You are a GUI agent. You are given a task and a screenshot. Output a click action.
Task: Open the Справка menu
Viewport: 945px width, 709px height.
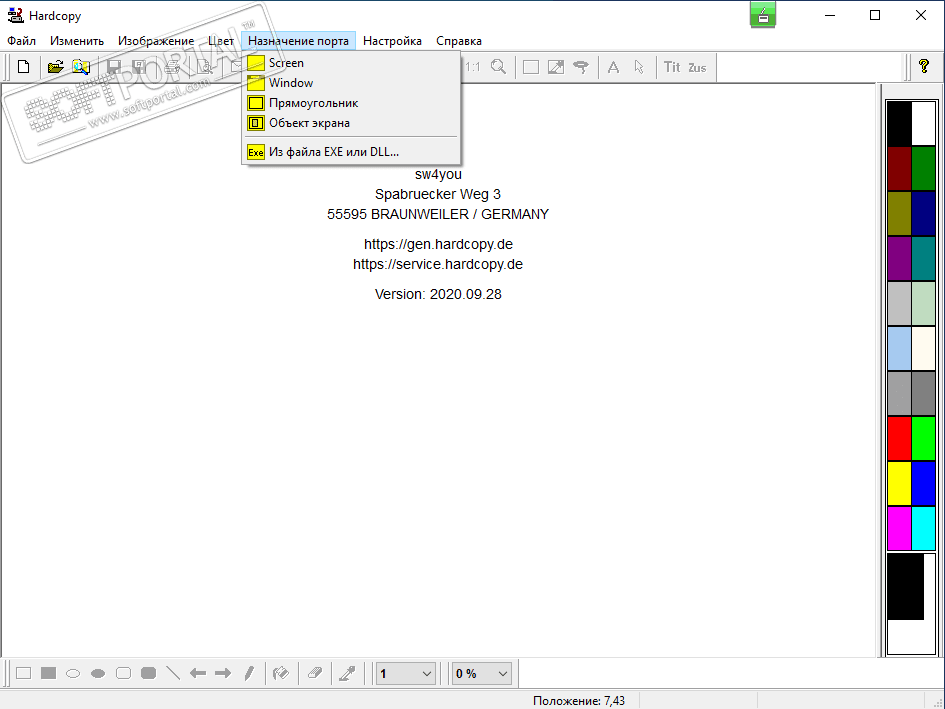click(x=459, y=41)
